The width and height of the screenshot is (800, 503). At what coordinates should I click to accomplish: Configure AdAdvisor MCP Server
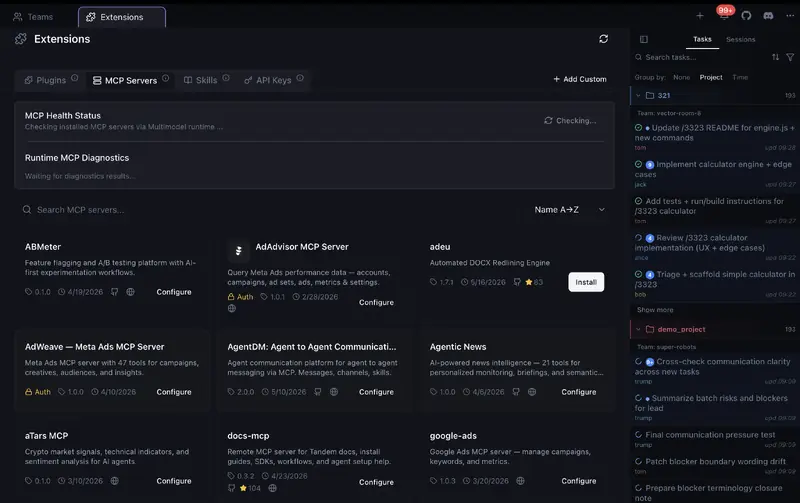point(377,303)
